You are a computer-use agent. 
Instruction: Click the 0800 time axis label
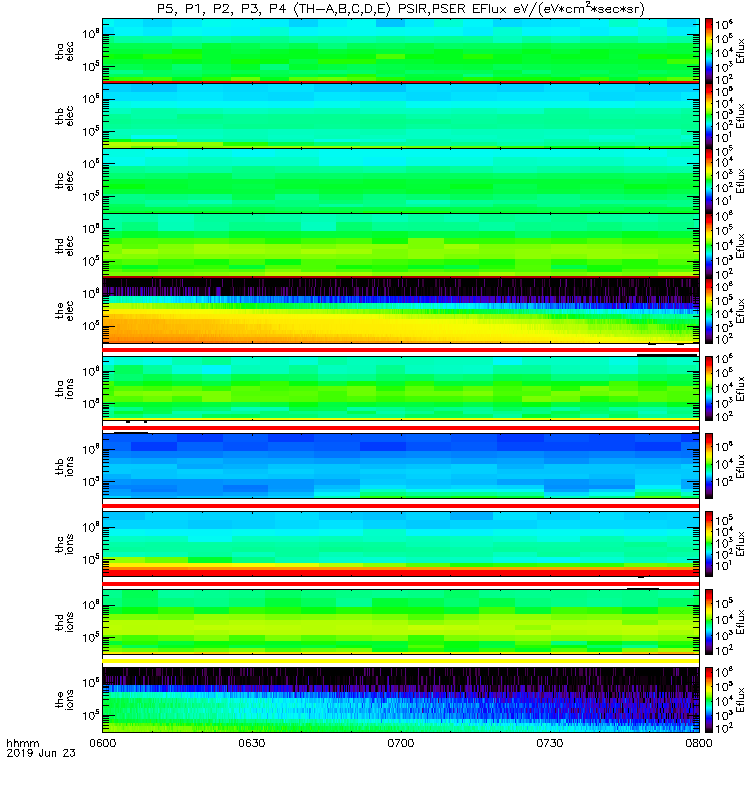coord(698,743)
